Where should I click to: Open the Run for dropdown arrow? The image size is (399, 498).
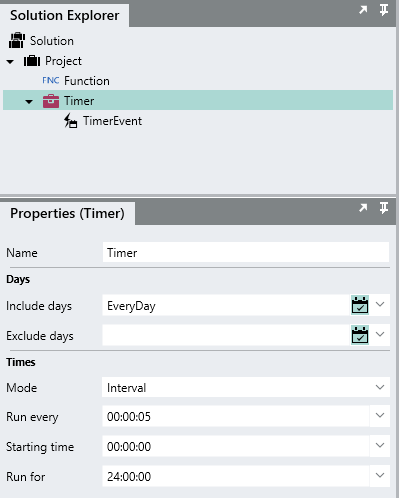click(x=380, y=476)
